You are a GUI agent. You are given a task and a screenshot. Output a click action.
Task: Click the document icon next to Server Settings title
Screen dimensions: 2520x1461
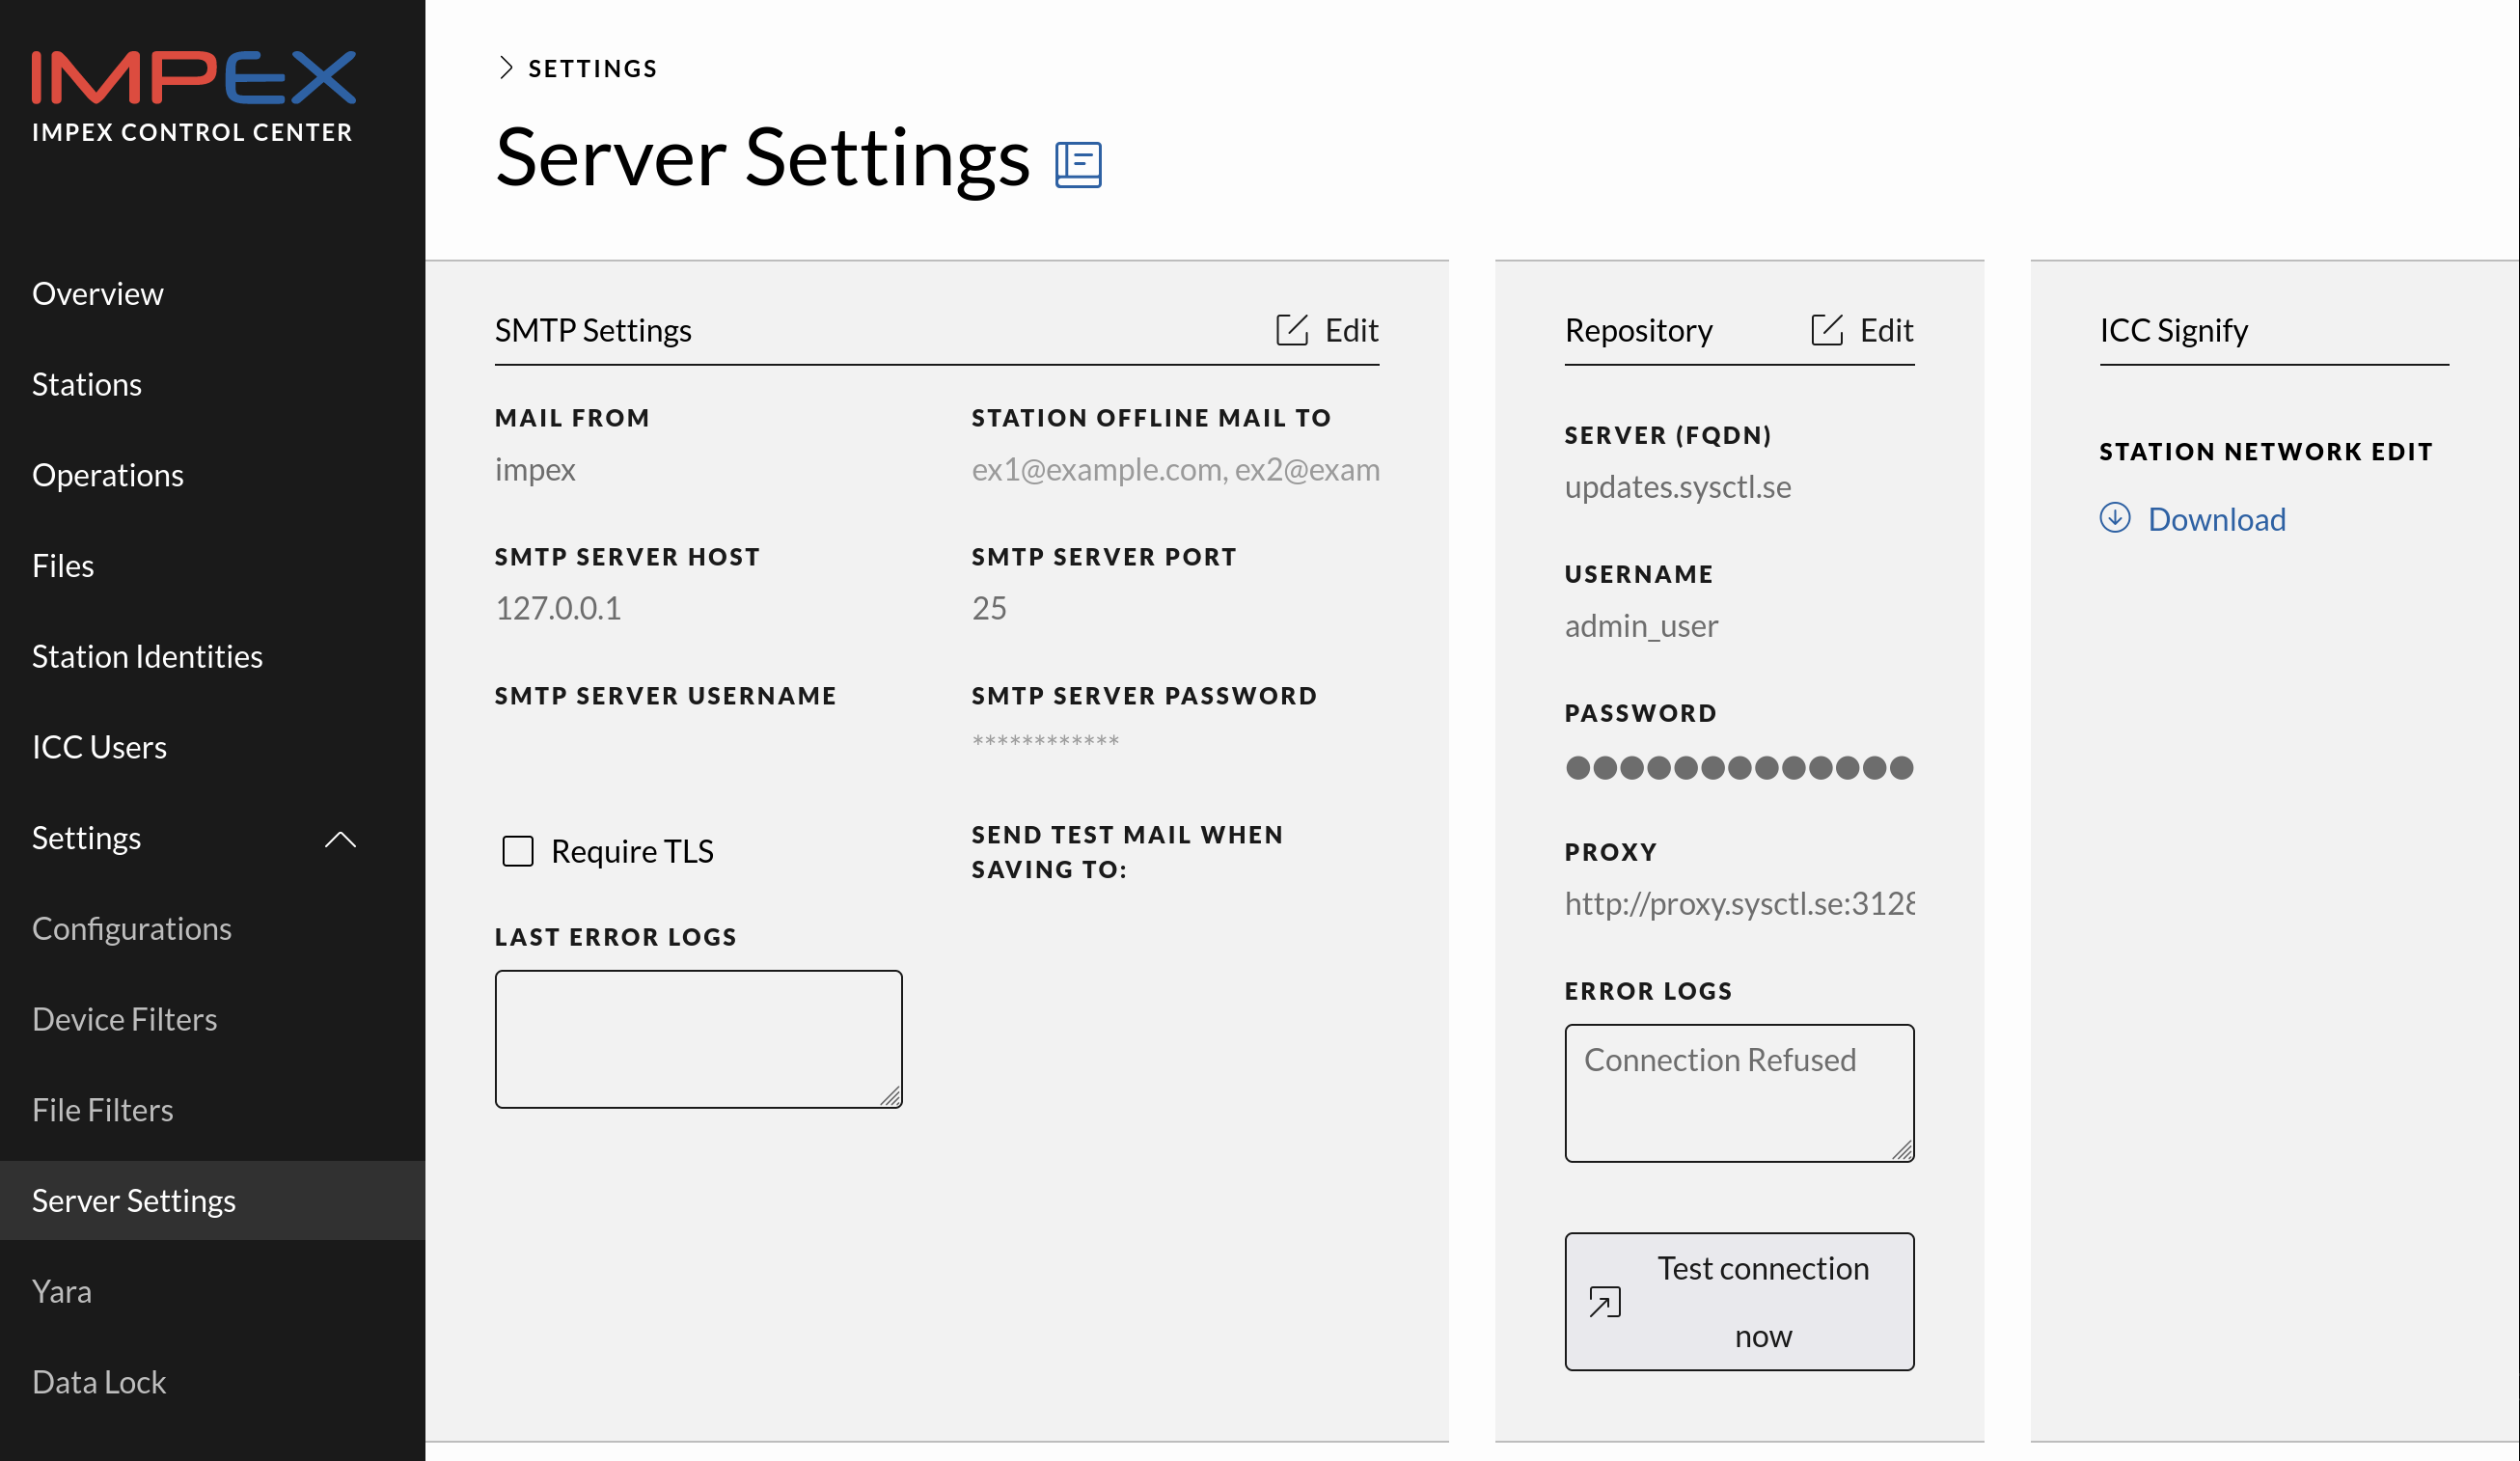click(x=1078, y=162)
